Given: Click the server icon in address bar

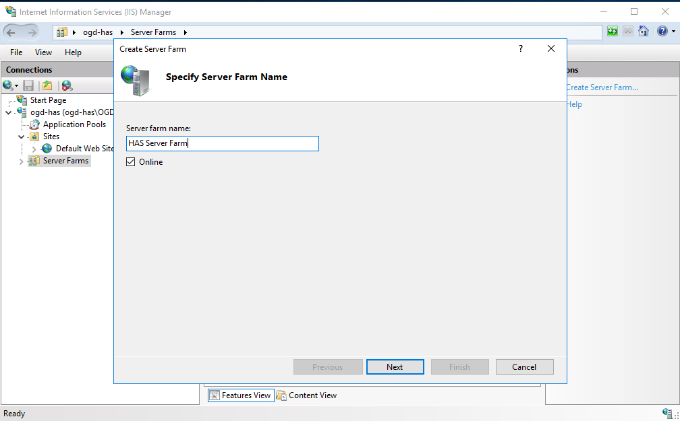Looking at the screenshot, I should [62, 32].
